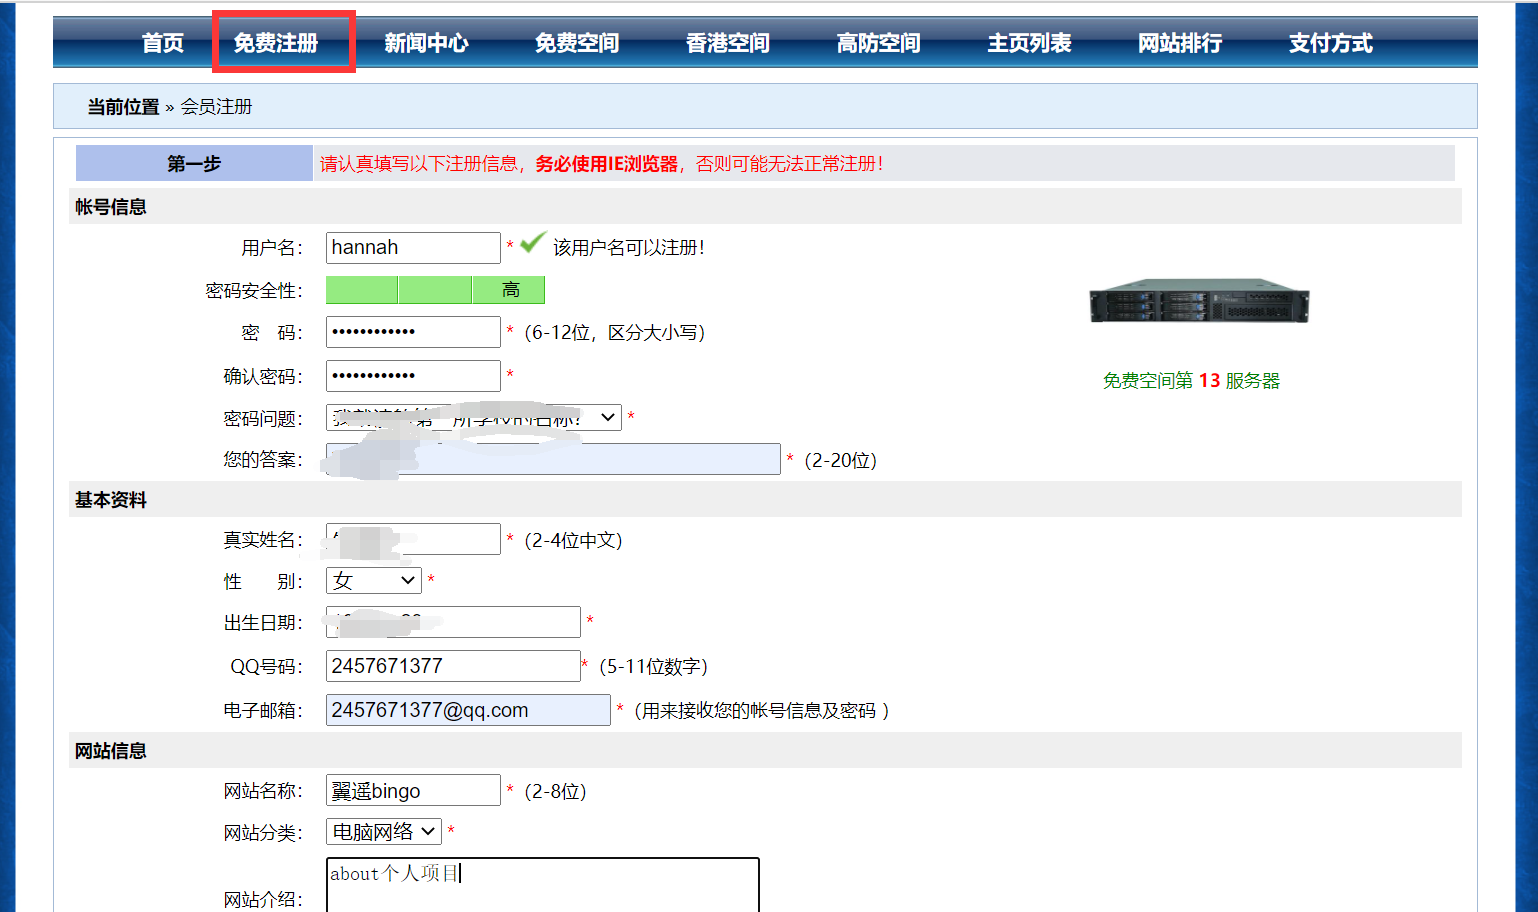Open the 首页 navigation item

163,43
